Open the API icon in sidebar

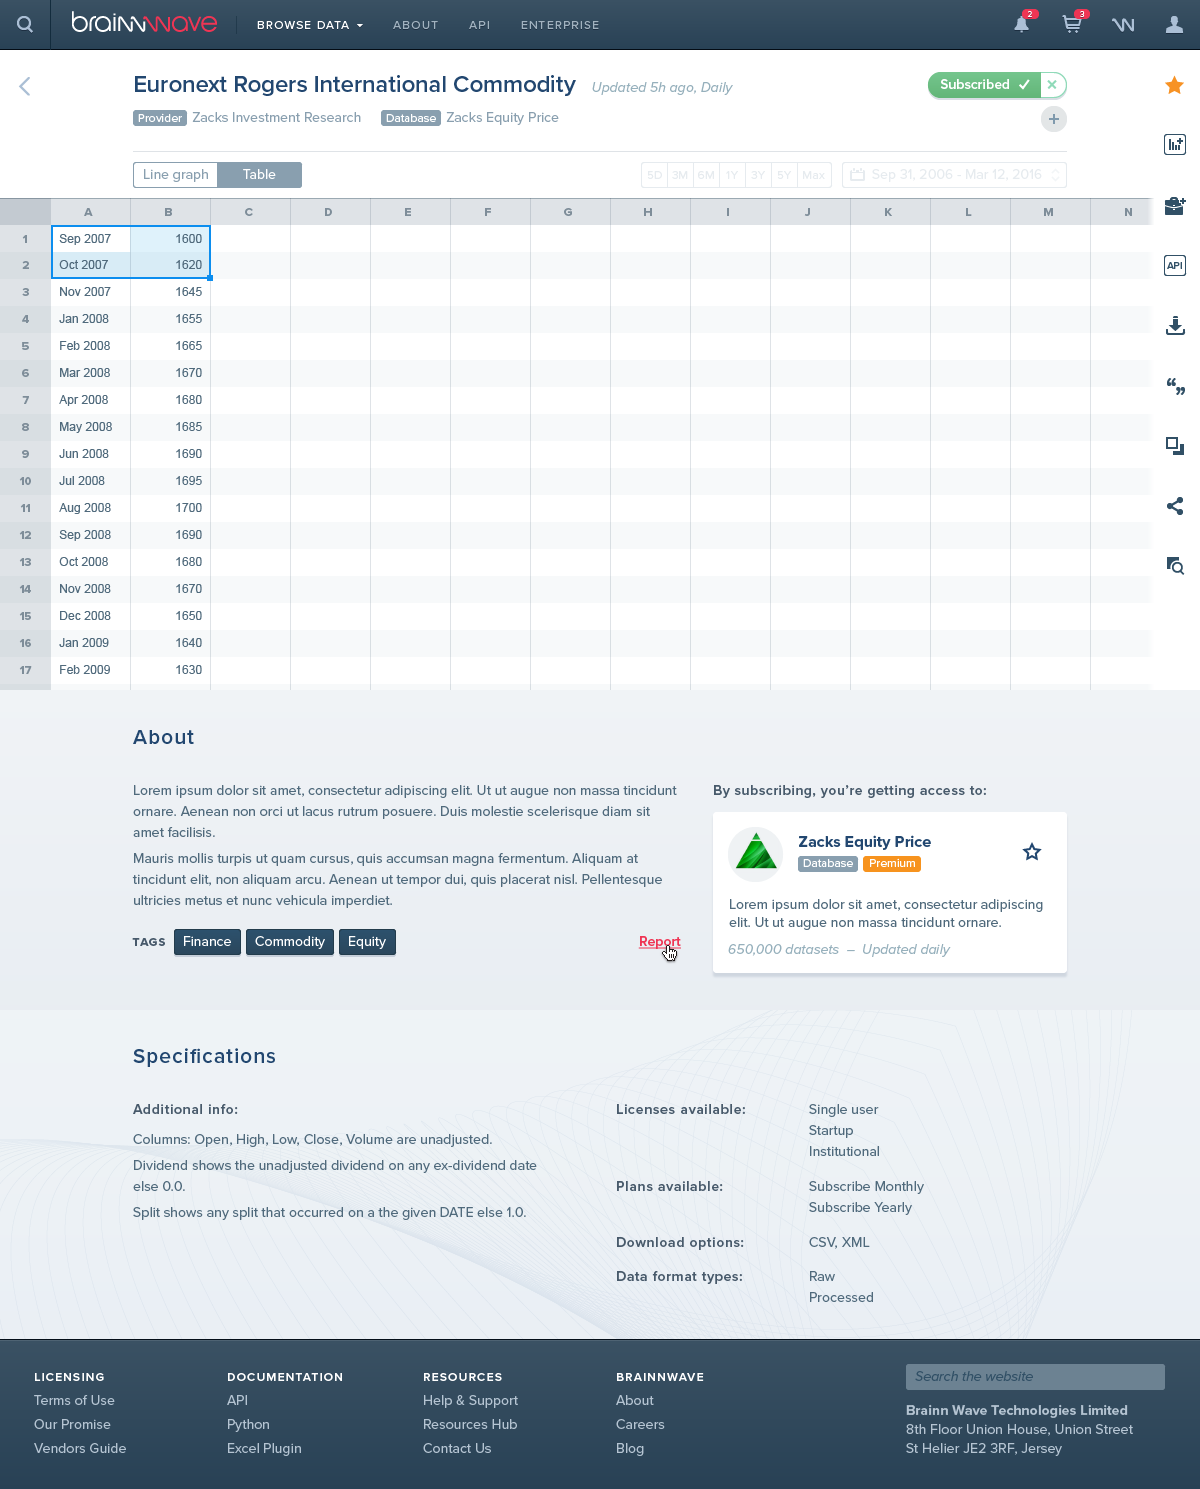[1175, 265]
